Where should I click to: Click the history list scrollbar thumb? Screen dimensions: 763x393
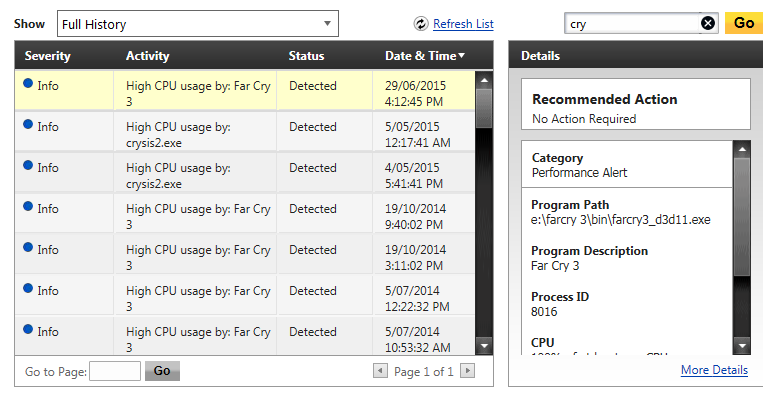(484, 108)
